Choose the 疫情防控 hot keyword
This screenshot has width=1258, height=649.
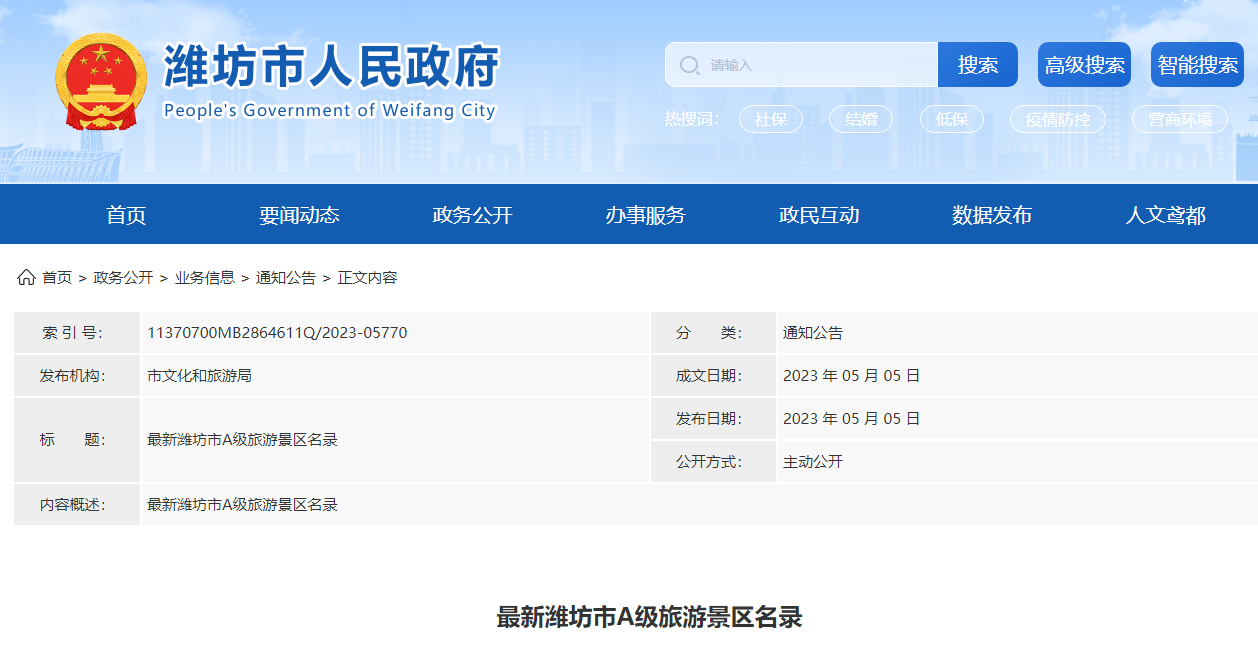(1057, 119)
